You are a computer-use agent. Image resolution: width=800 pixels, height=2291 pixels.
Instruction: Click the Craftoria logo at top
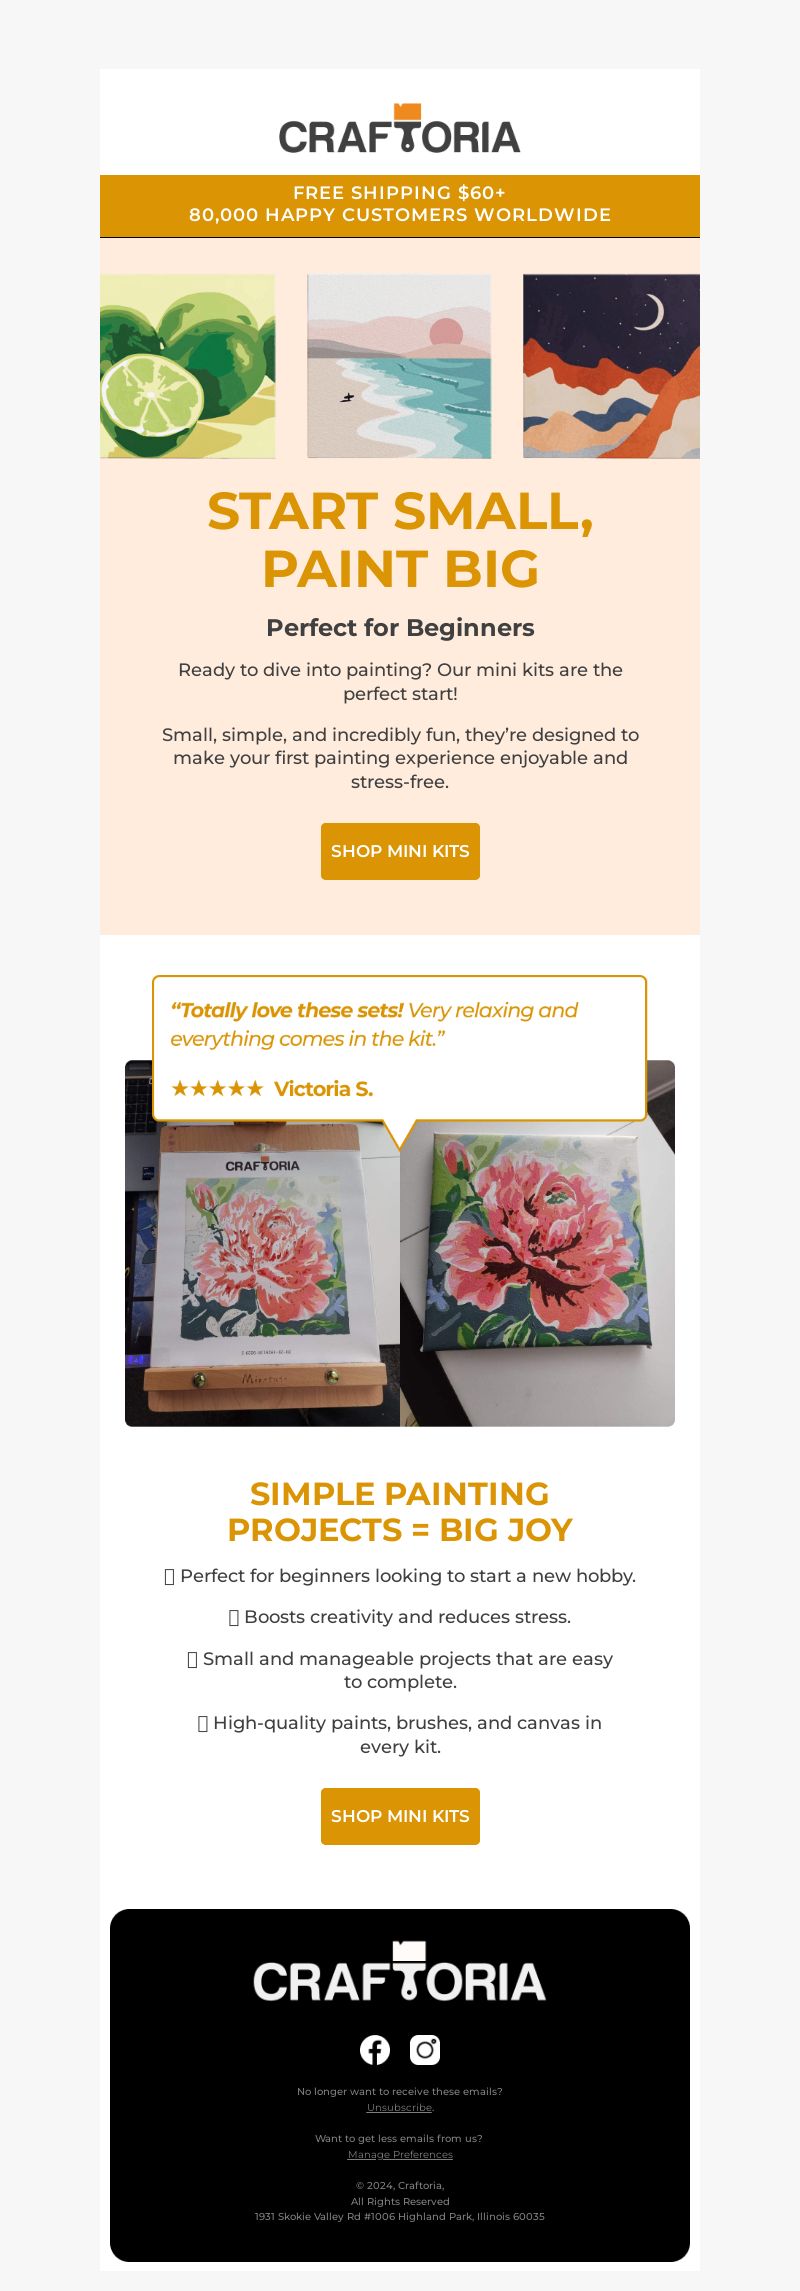coord(400,128)
